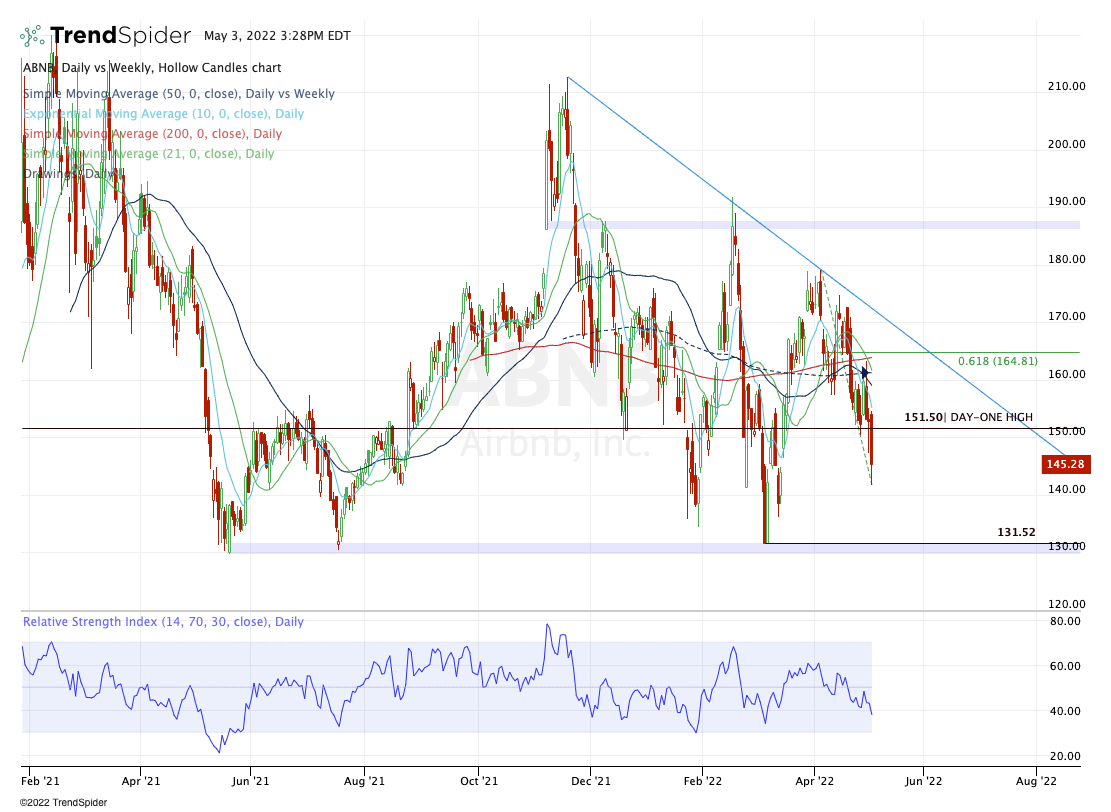
Task: Click the 131.52 support level label
Action: pyautogui.click(x=1016, y=532)
